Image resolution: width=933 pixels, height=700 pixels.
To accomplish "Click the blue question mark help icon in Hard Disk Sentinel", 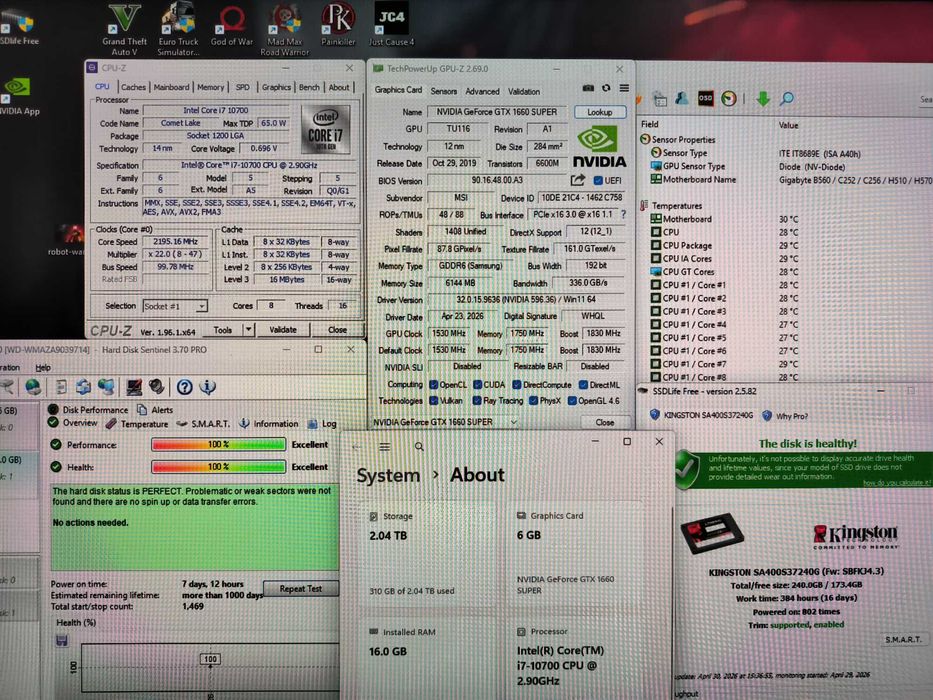I will 184,388.
